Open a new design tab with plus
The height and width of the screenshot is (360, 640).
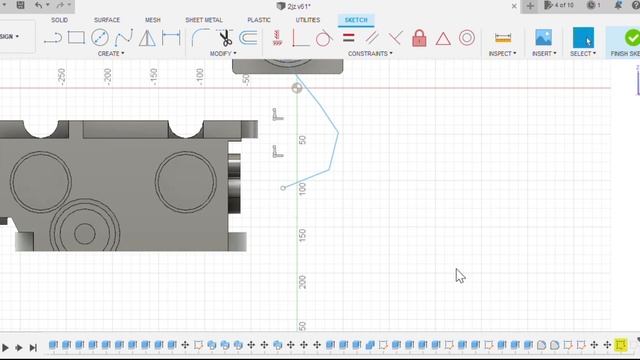click(x=530, y=6)
